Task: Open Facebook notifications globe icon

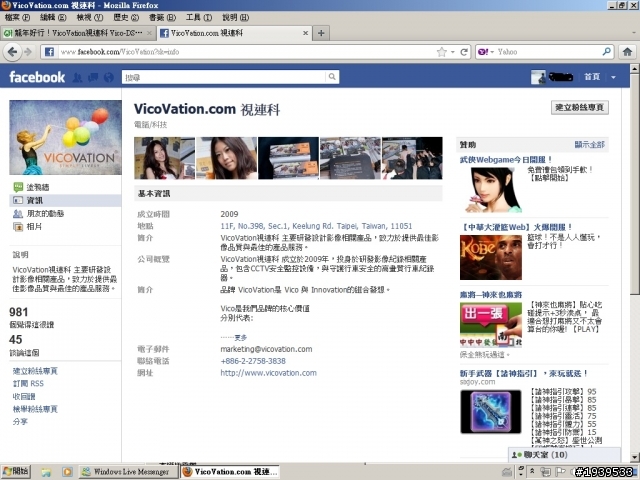Action: (109, 77)
